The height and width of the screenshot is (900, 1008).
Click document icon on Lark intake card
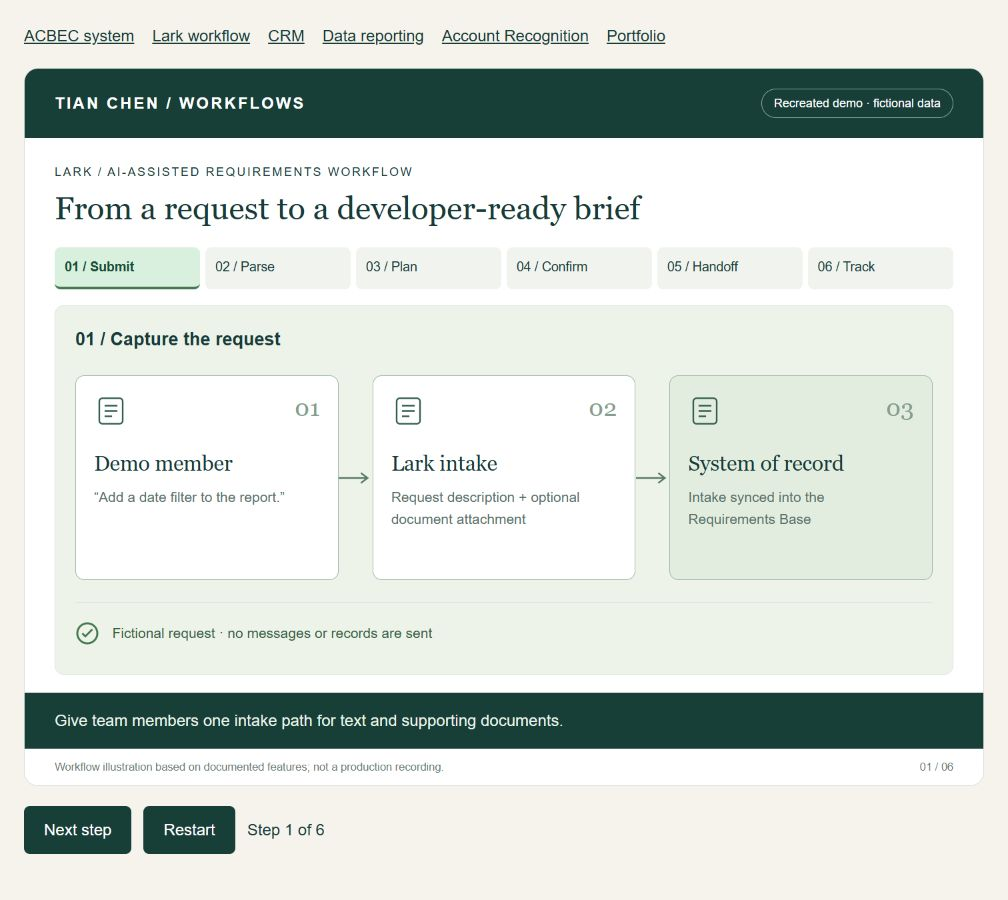[408, 411]
